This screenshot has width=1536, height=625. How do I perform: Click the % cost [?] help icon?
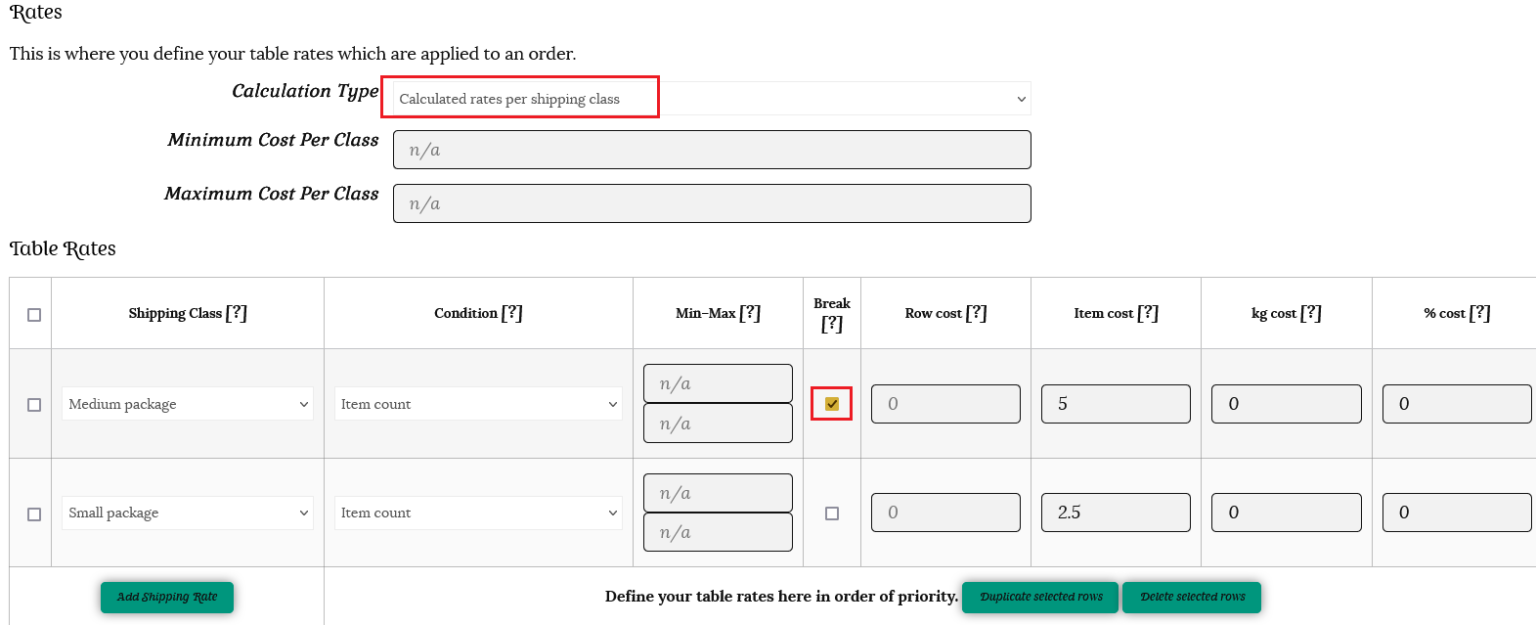pyautogui.click(x=1480, y=313)
